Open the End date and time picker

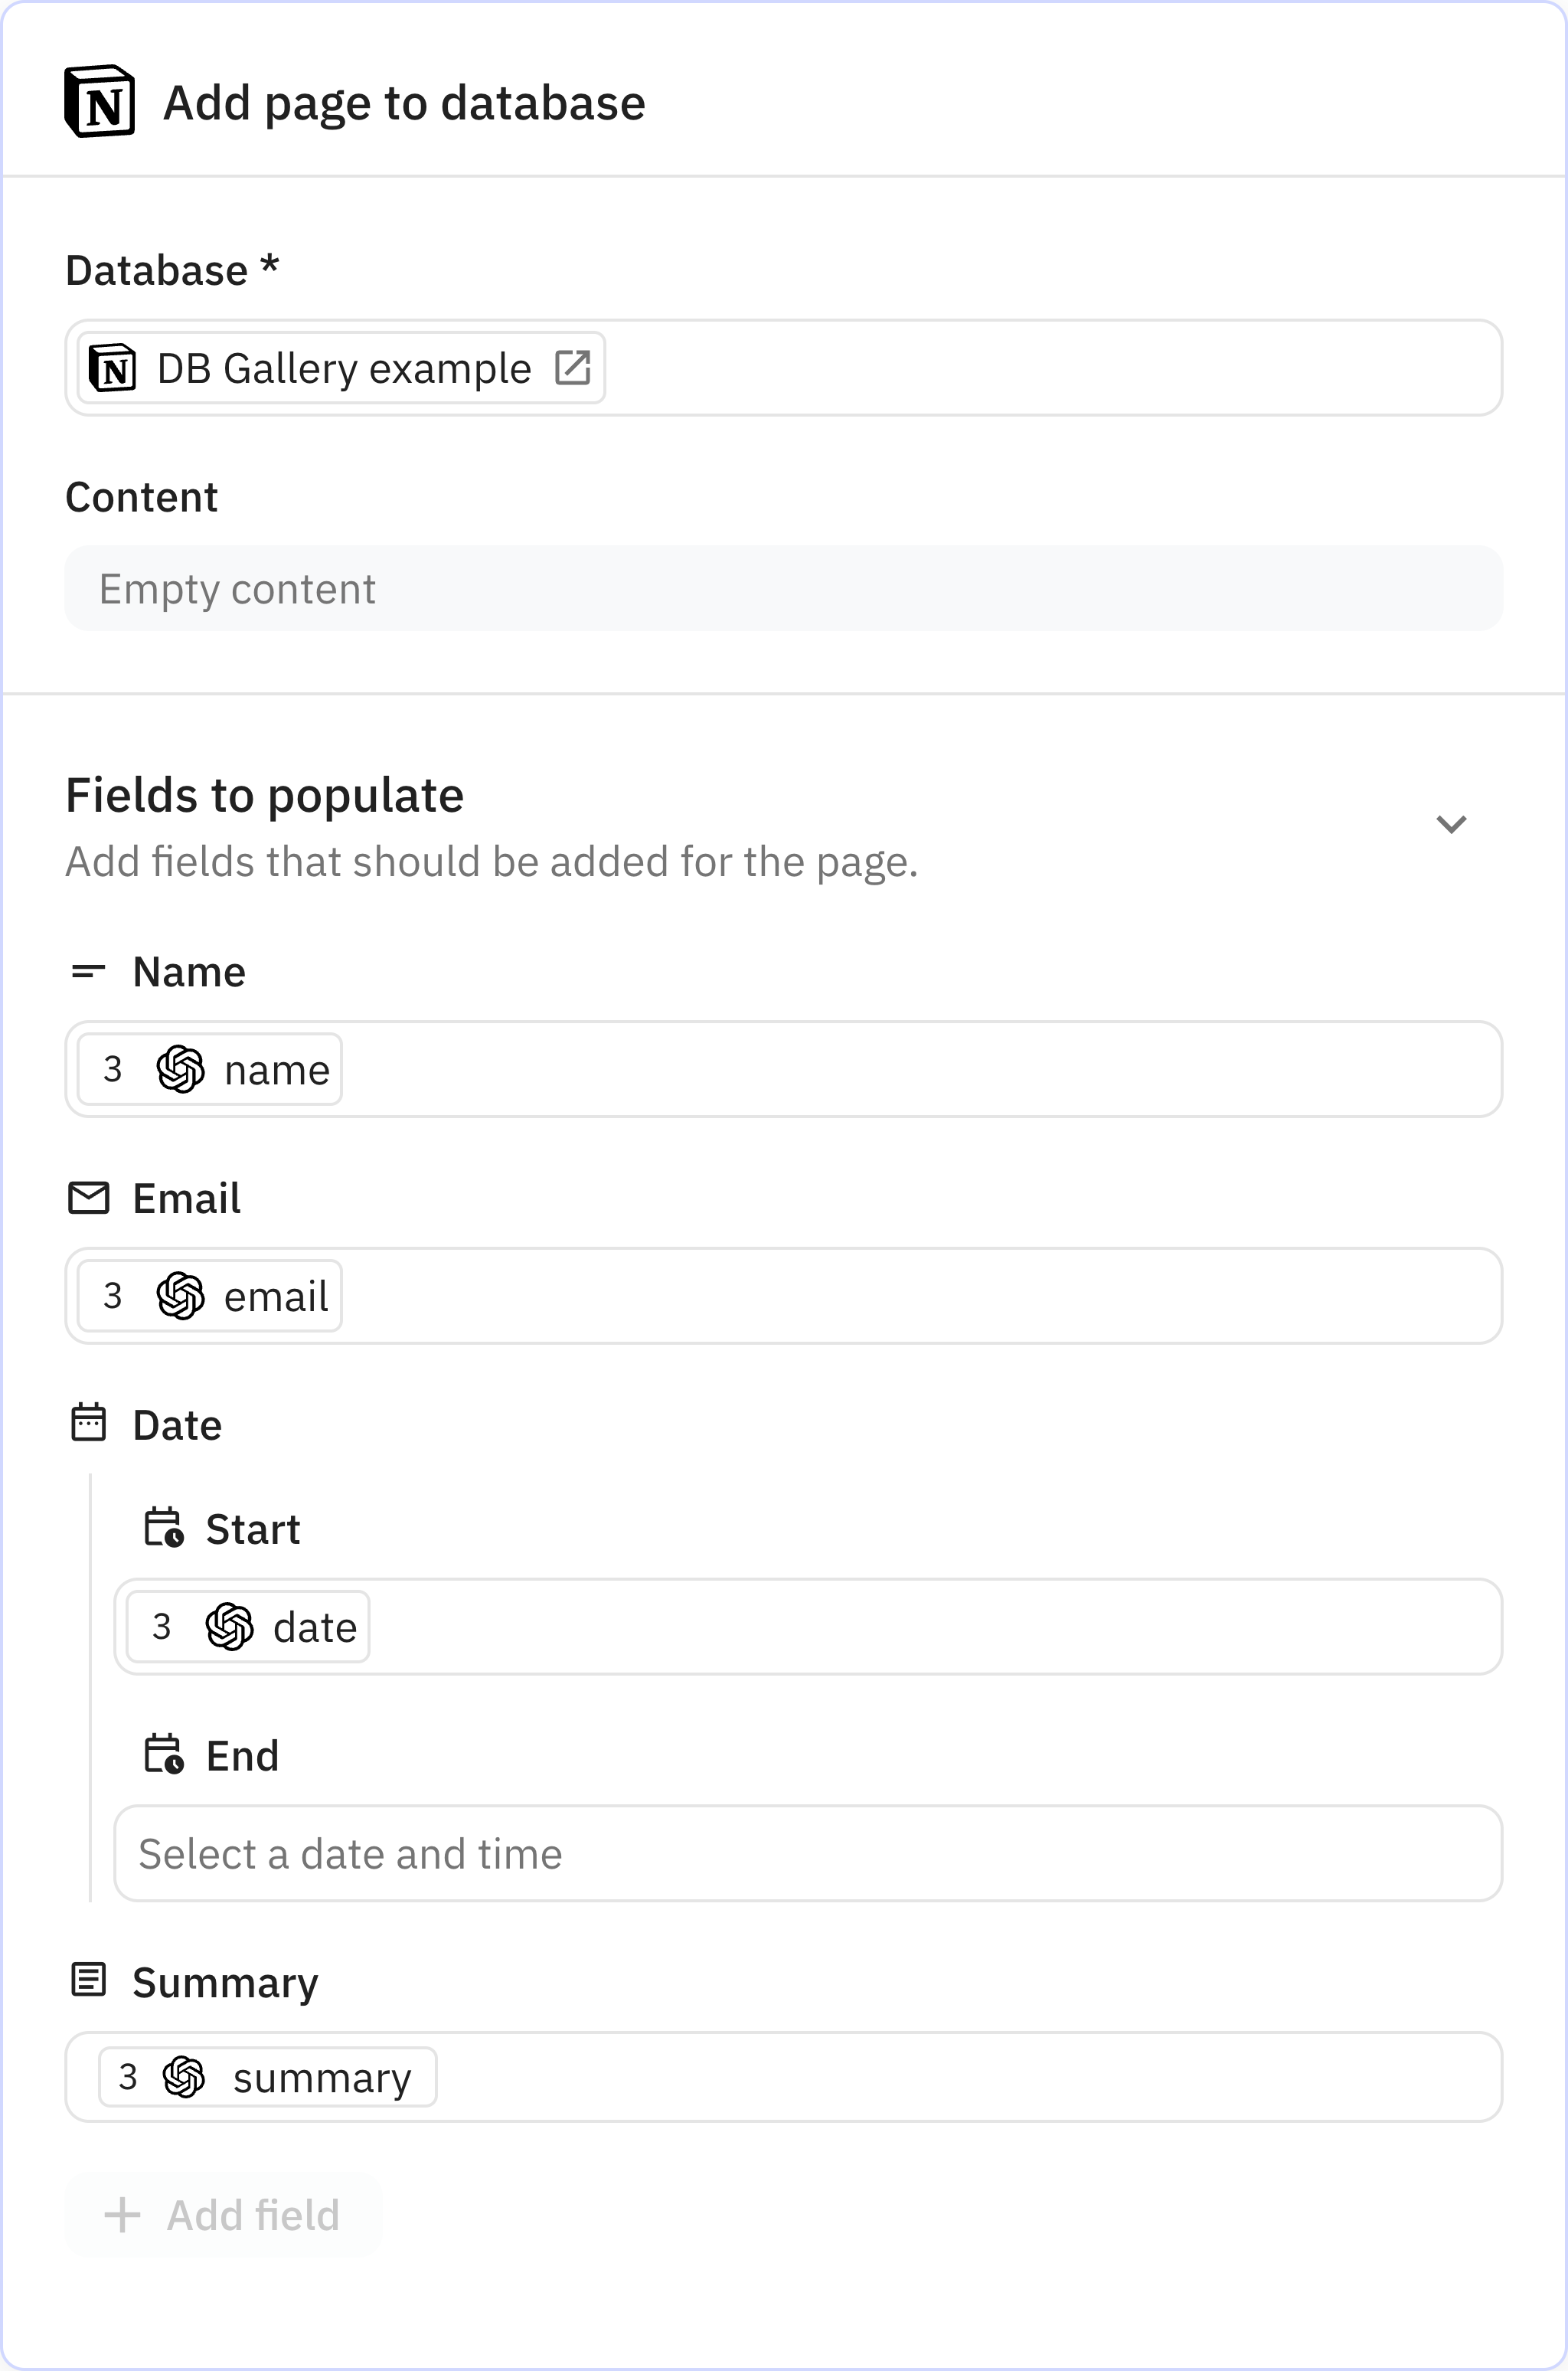click(x=807, y=1853)
